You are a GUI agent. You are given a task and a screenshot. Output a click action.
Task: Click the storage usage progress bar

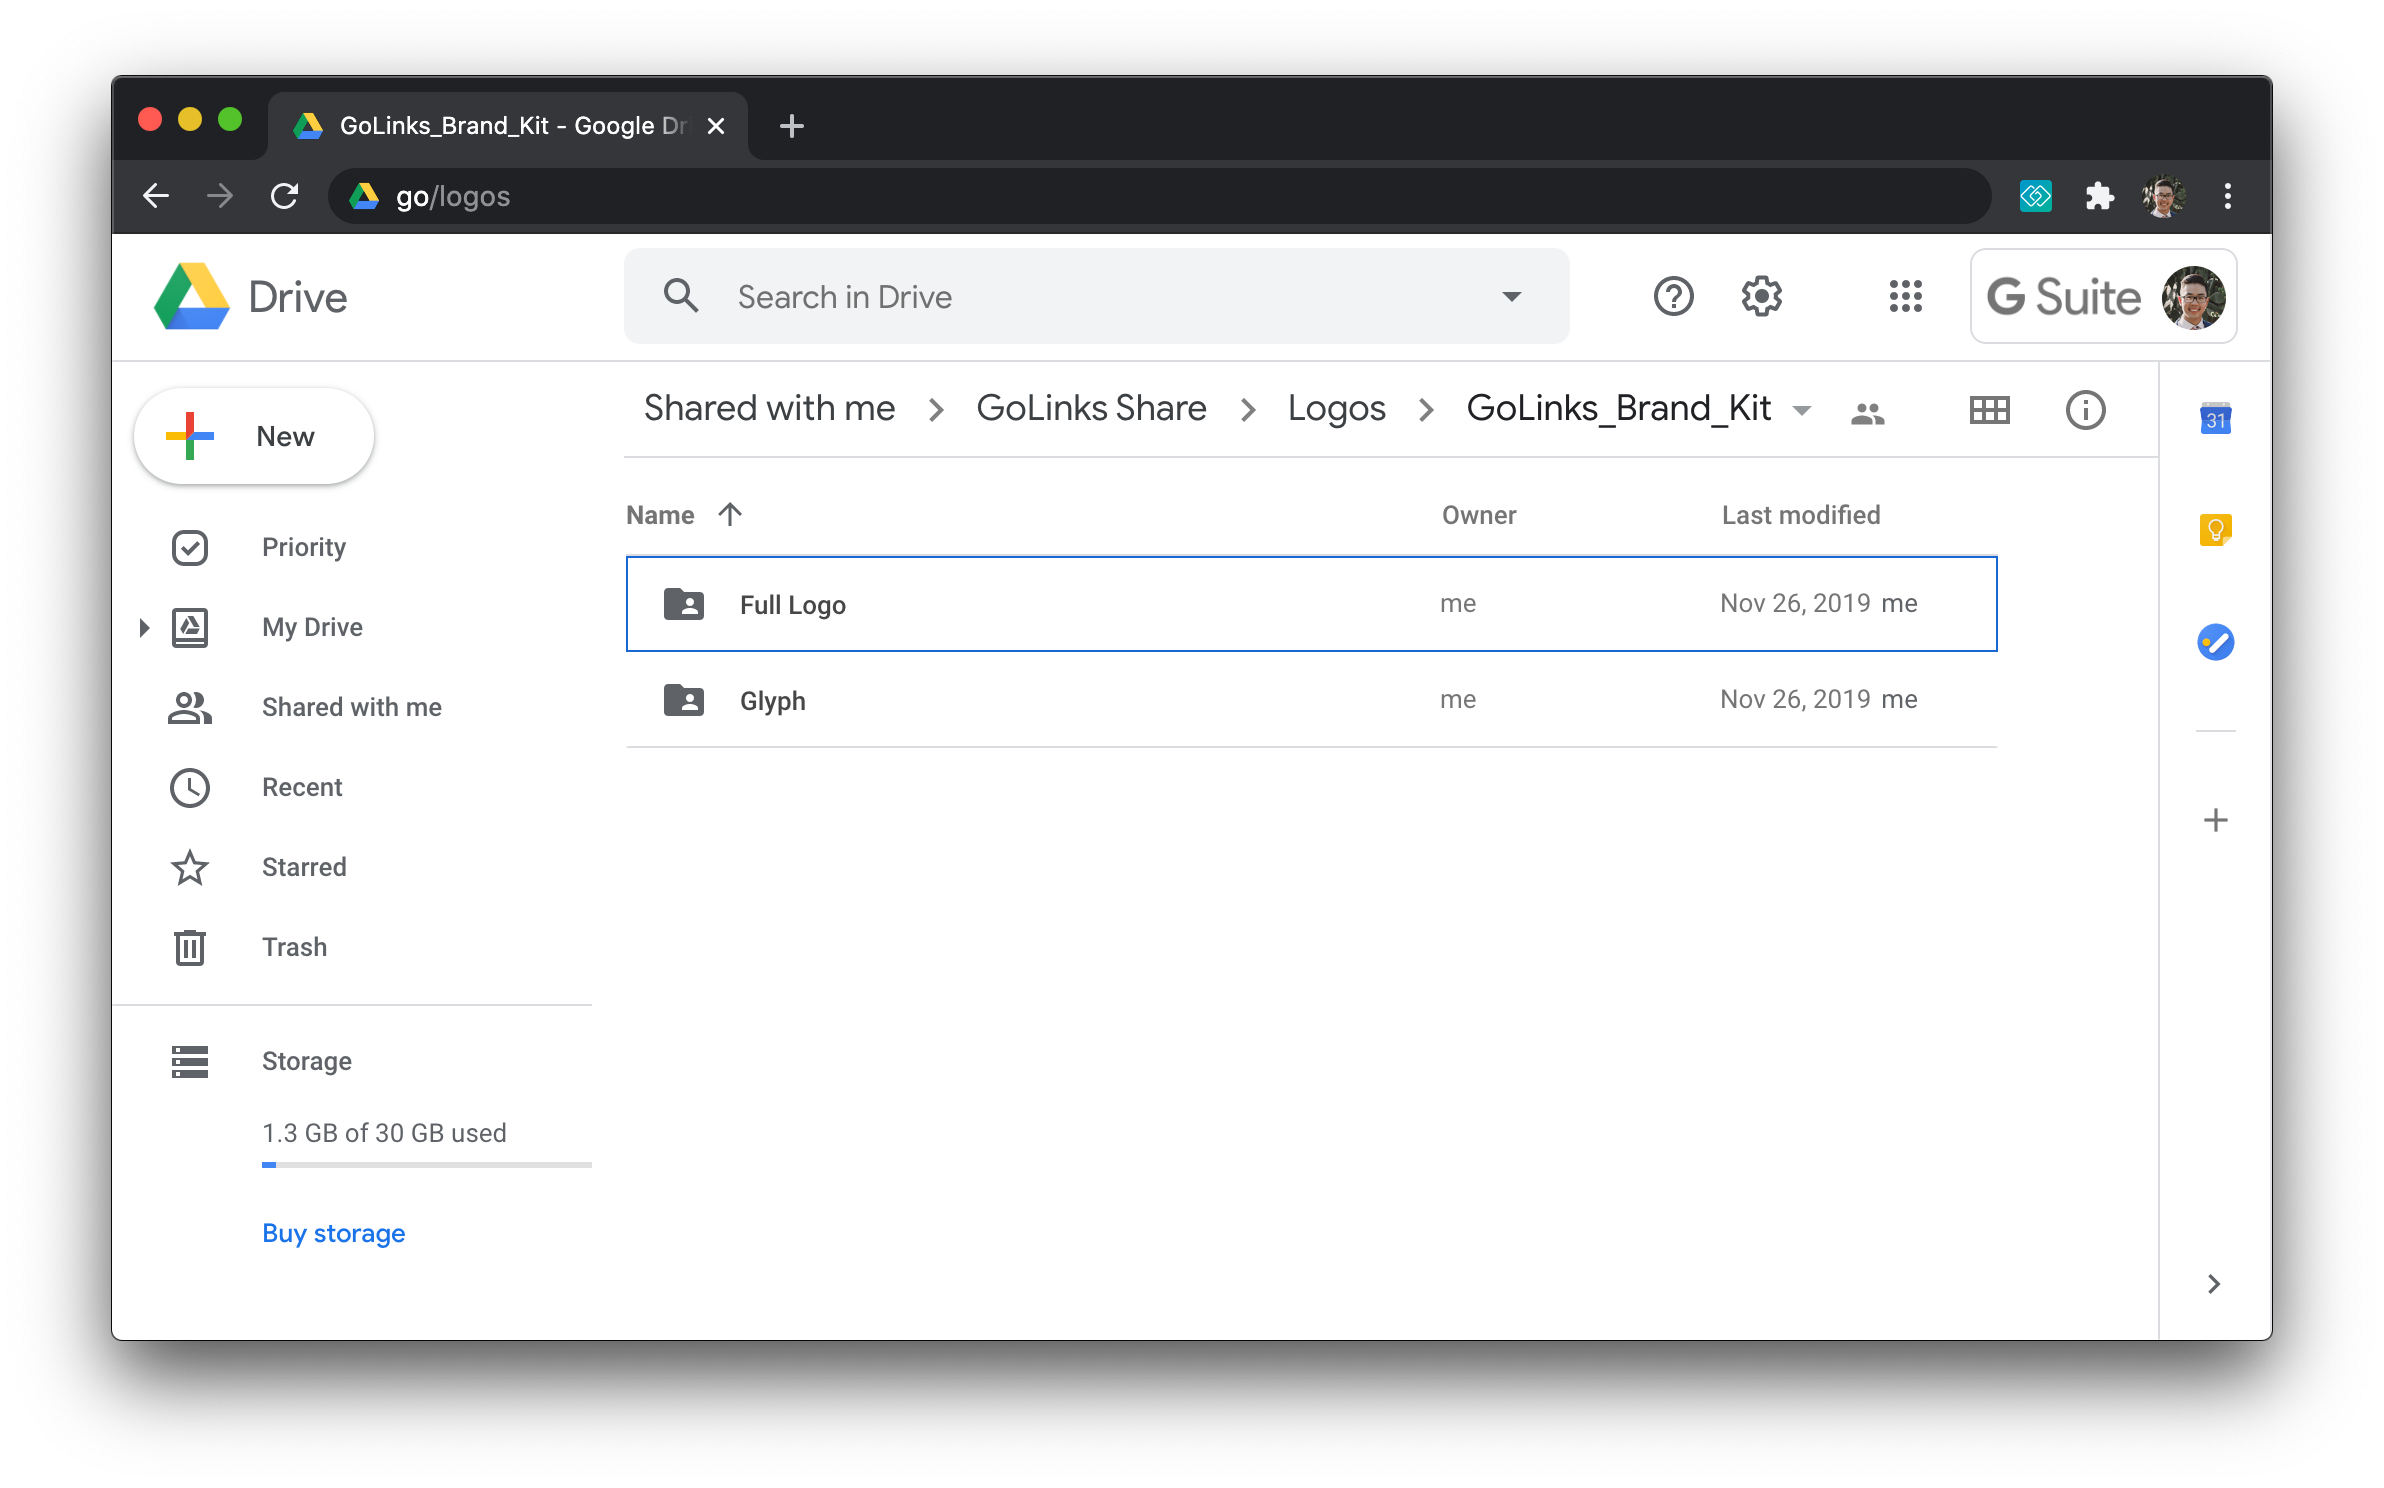pyautogui.click(x=427, y=1165)
